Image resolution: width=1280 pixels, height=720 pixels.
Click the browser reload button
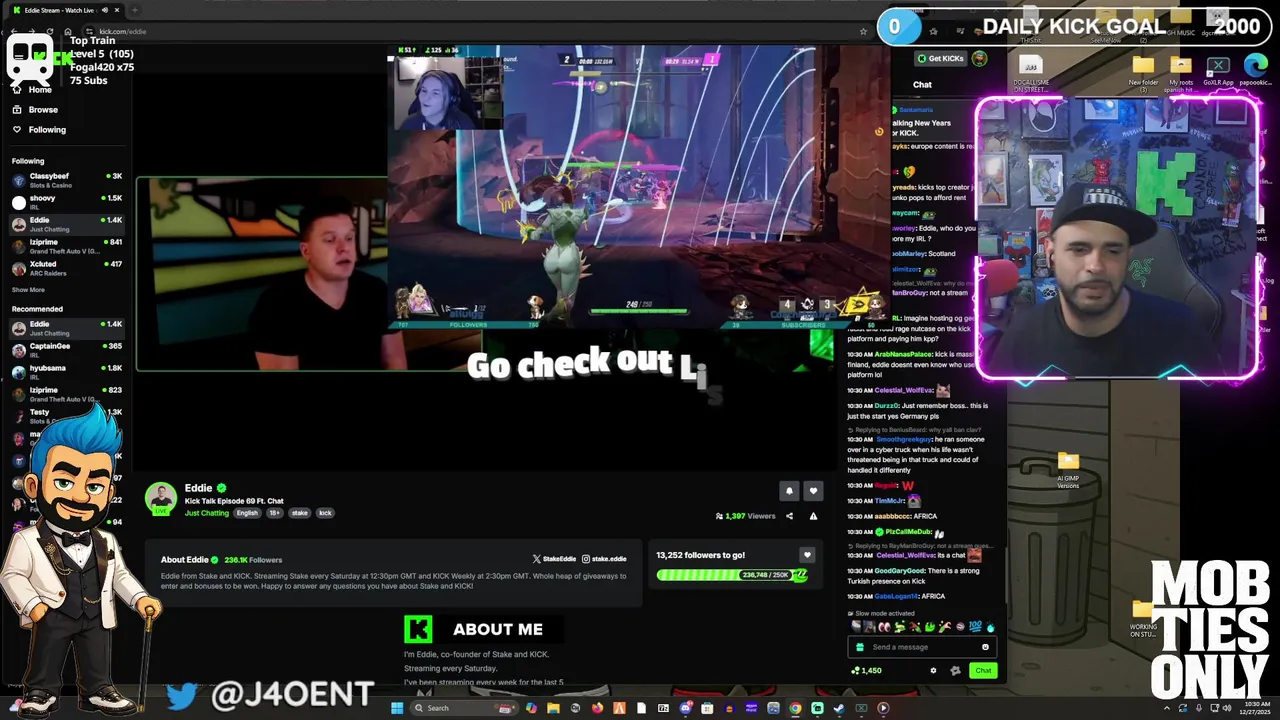click(49, 31)
